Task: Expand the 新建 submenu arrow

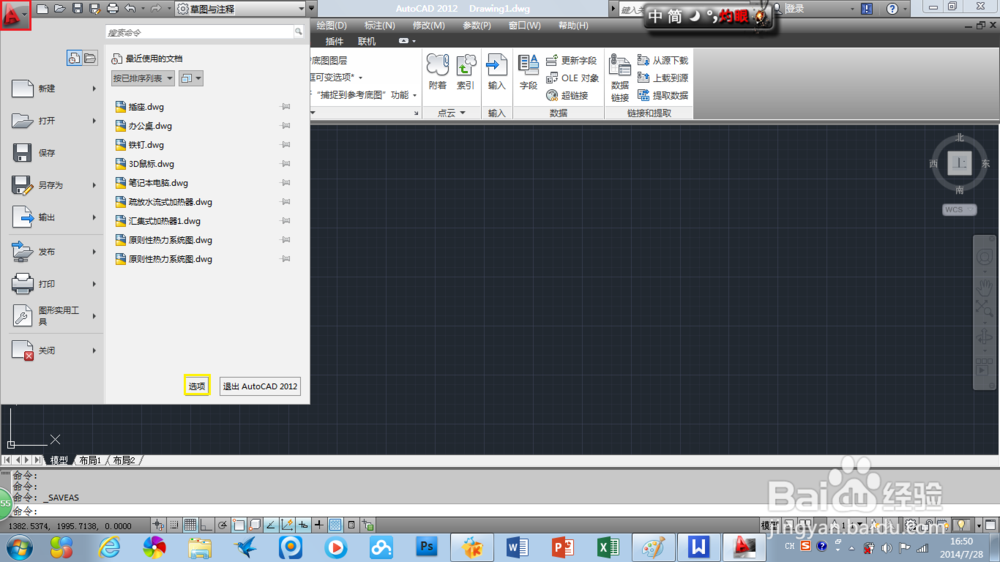Action: (94, 89)
